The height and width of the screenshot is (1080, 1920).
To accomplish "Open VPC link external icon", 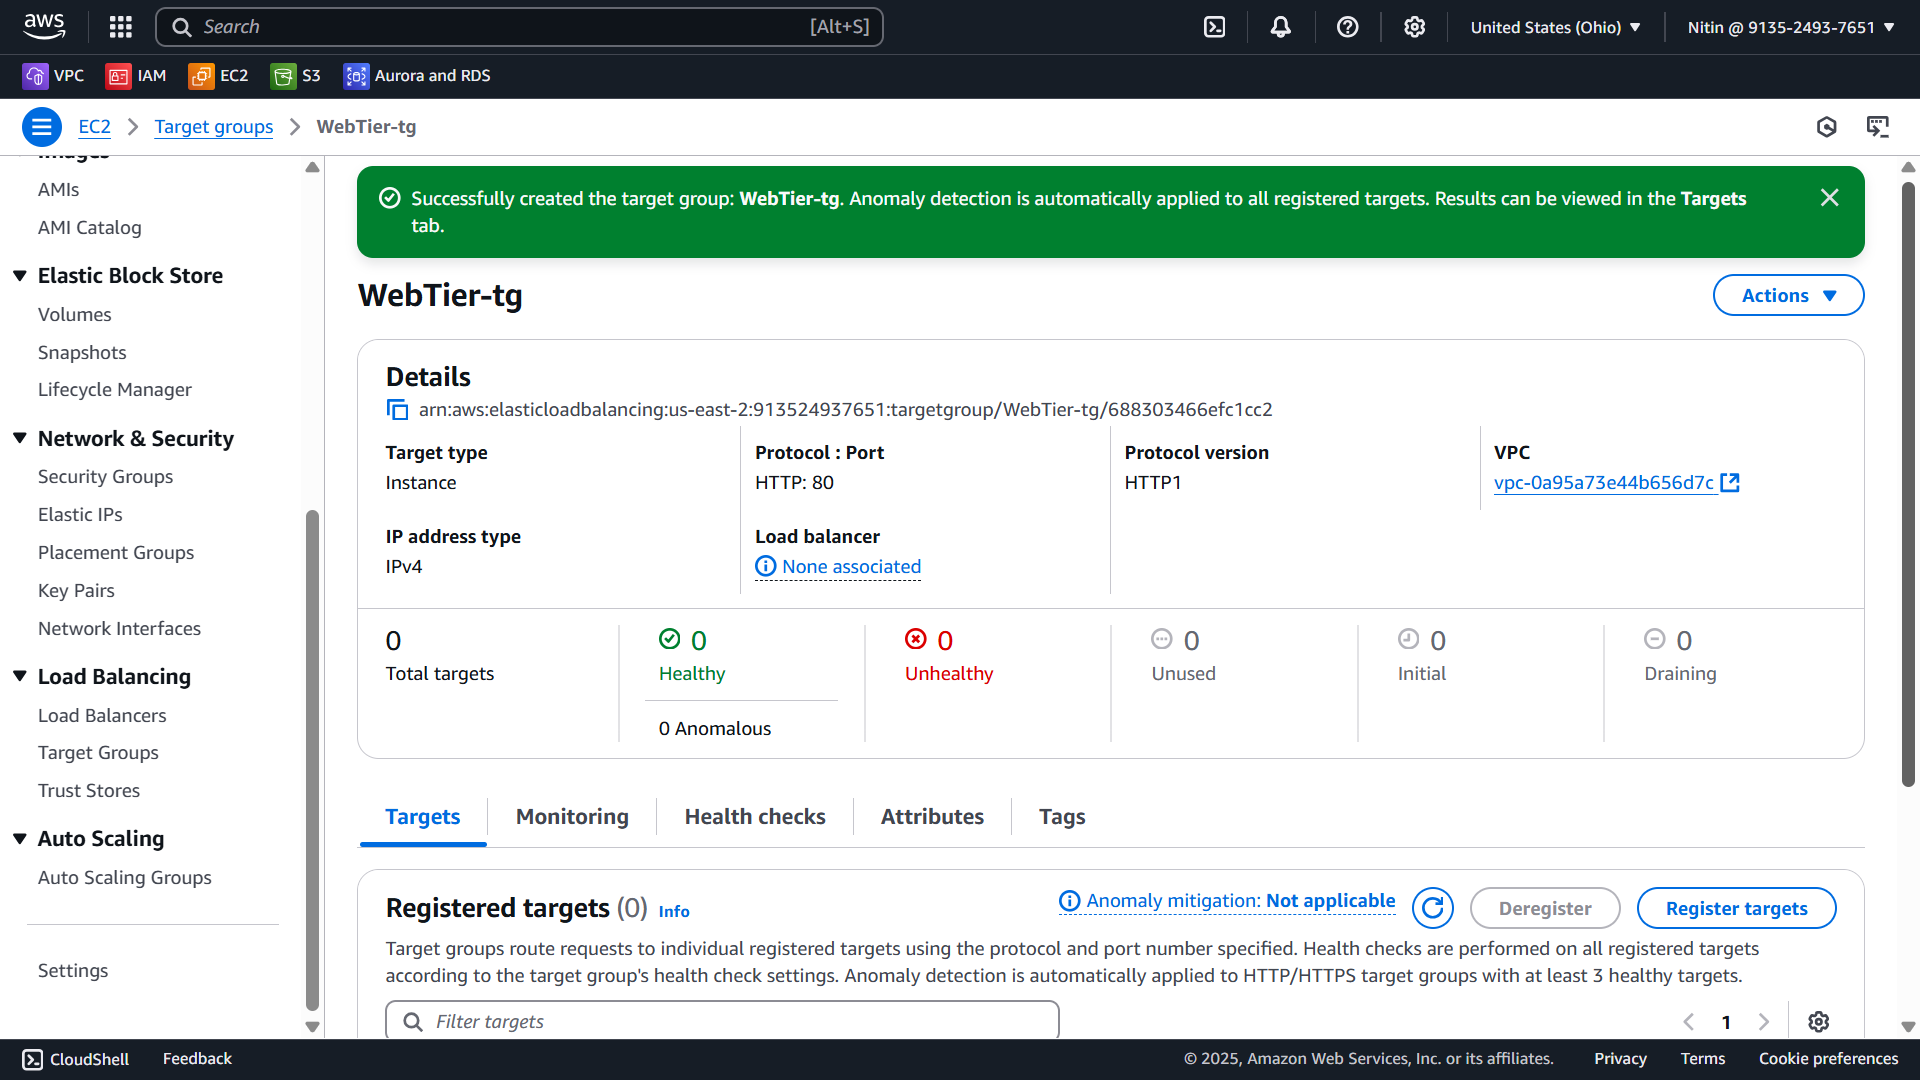I will (x=1730, y=483).
